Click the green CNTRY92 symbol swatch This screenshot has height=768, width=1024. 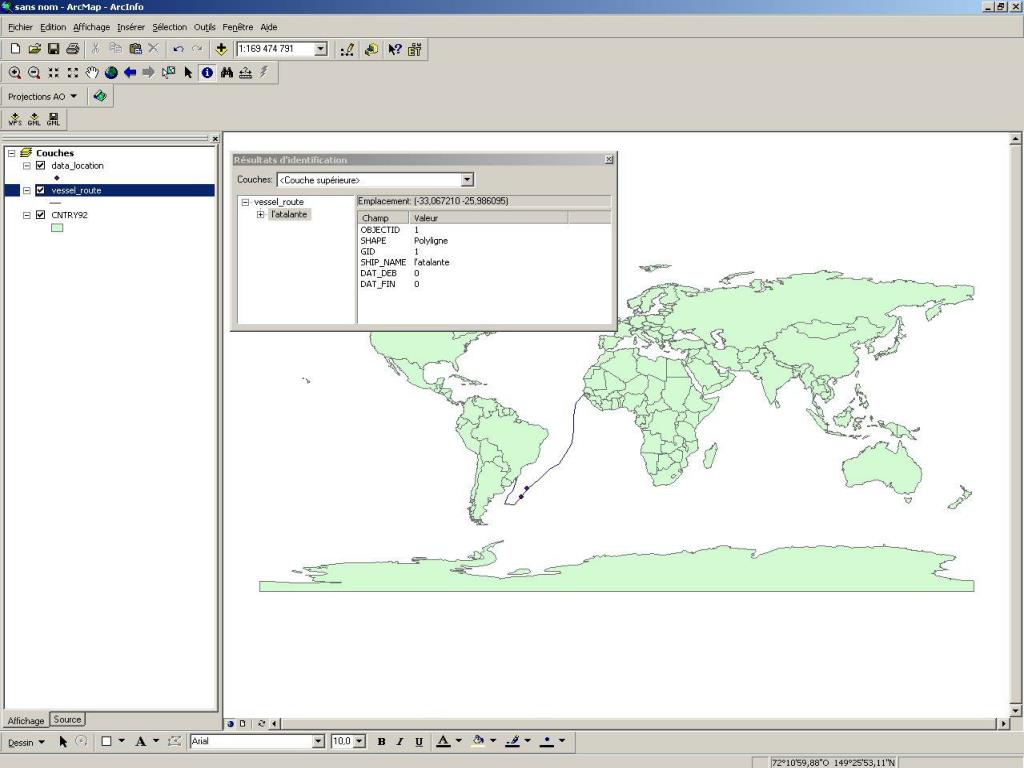(57, 228)
